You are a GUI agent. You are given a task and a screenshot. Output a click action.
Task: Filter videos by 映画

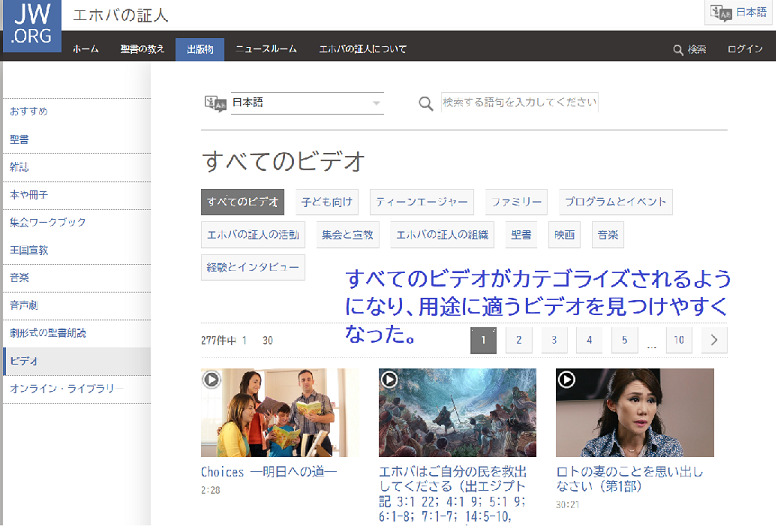click(564, 235)
